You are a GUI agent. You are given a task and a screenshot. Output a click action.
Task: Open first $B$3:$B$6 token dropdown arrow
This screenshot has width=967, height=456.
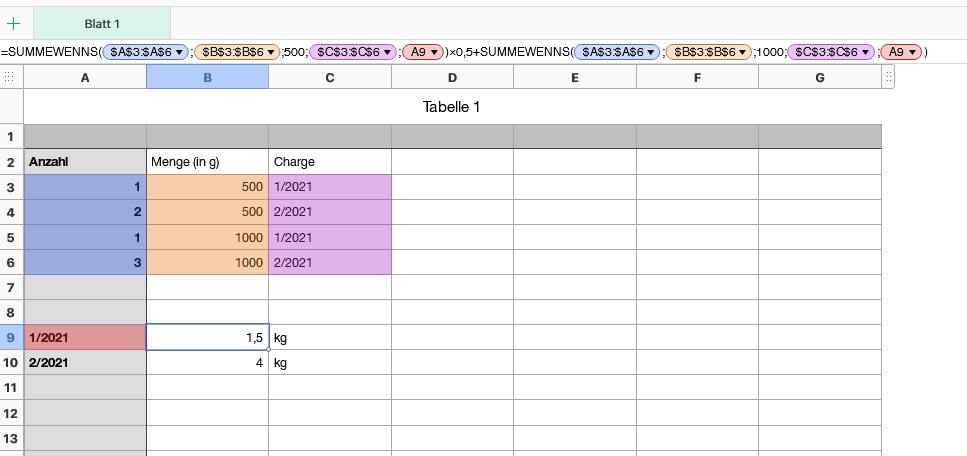tap(271, 51)
